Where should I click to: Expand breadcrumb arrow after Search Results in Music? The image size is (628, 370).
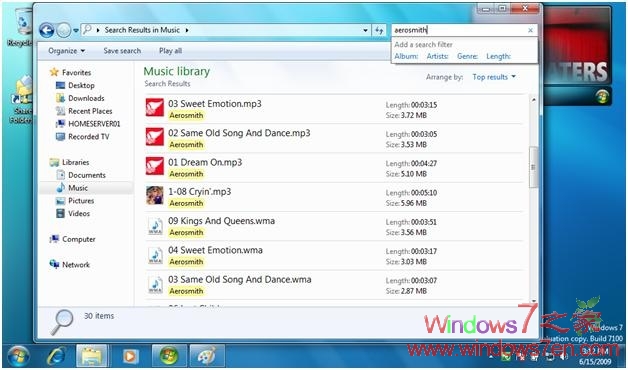point(187,30)
